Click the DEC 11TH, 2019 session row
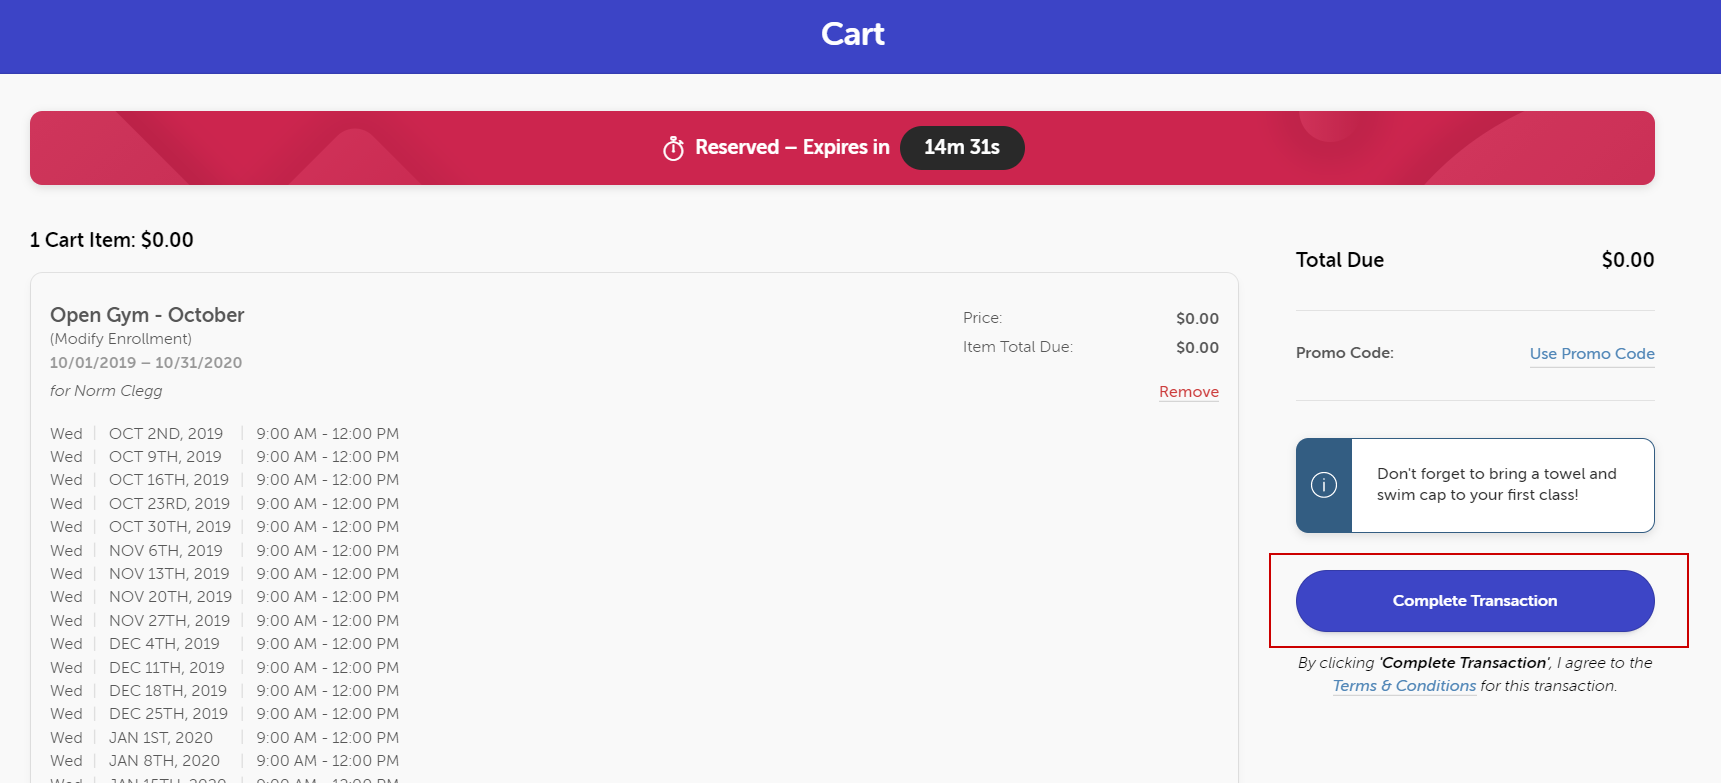This screenshot has height=783, width=1721. click(x=225, y=668)
